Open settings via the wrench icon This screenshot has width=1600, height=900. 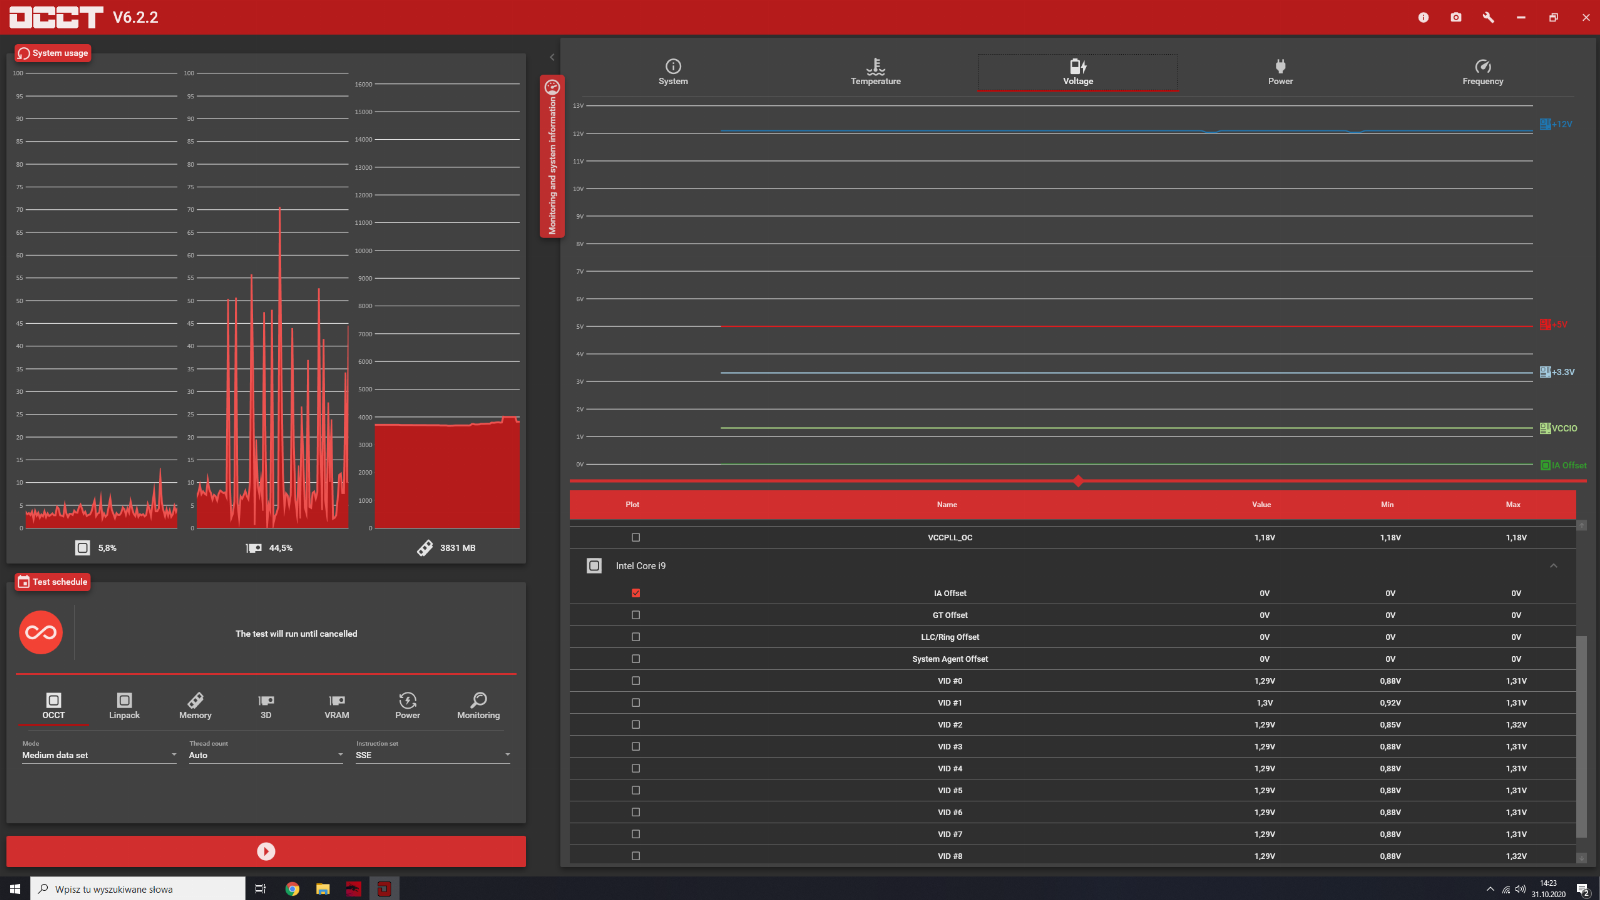tap(1488, 17)
